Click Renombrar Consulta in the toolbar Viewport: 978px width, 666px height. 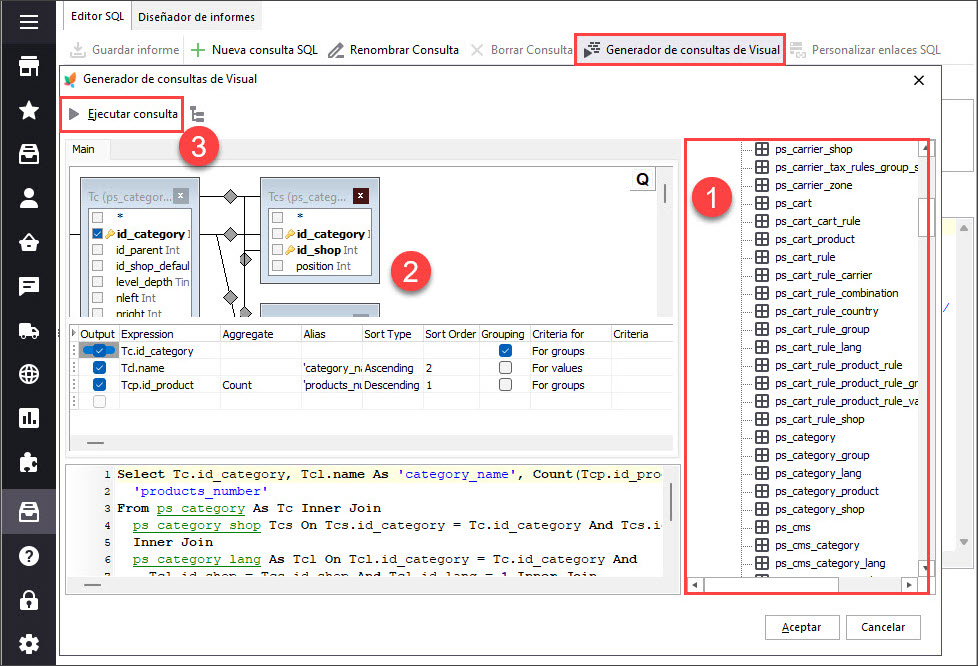tap(394, 50)
